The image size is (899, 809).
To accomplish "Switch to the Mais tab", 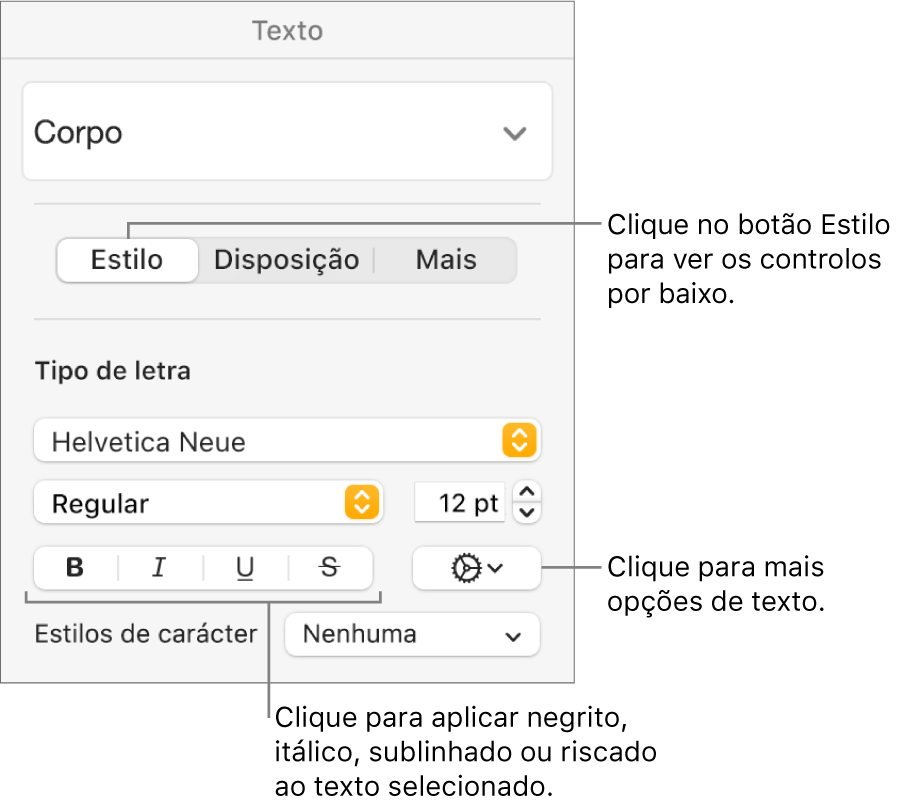I will tap(446, 260).
